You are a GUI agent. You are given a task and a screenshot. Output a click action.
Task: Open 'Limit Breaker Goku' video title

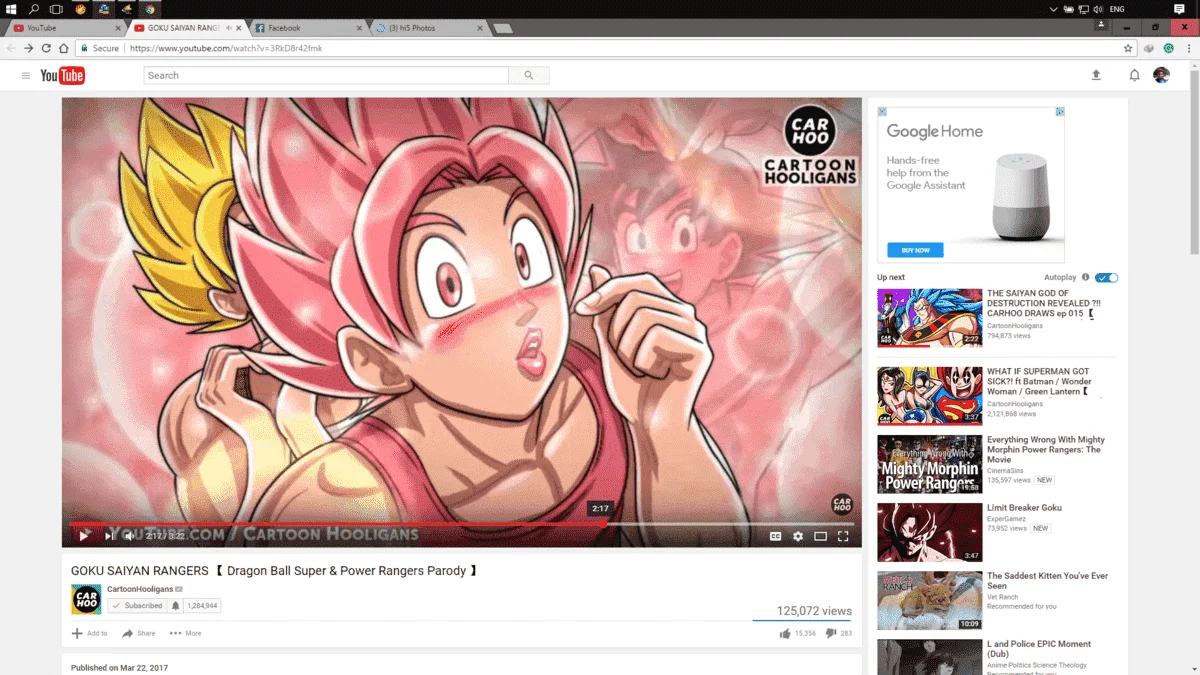coord(1024,508)
